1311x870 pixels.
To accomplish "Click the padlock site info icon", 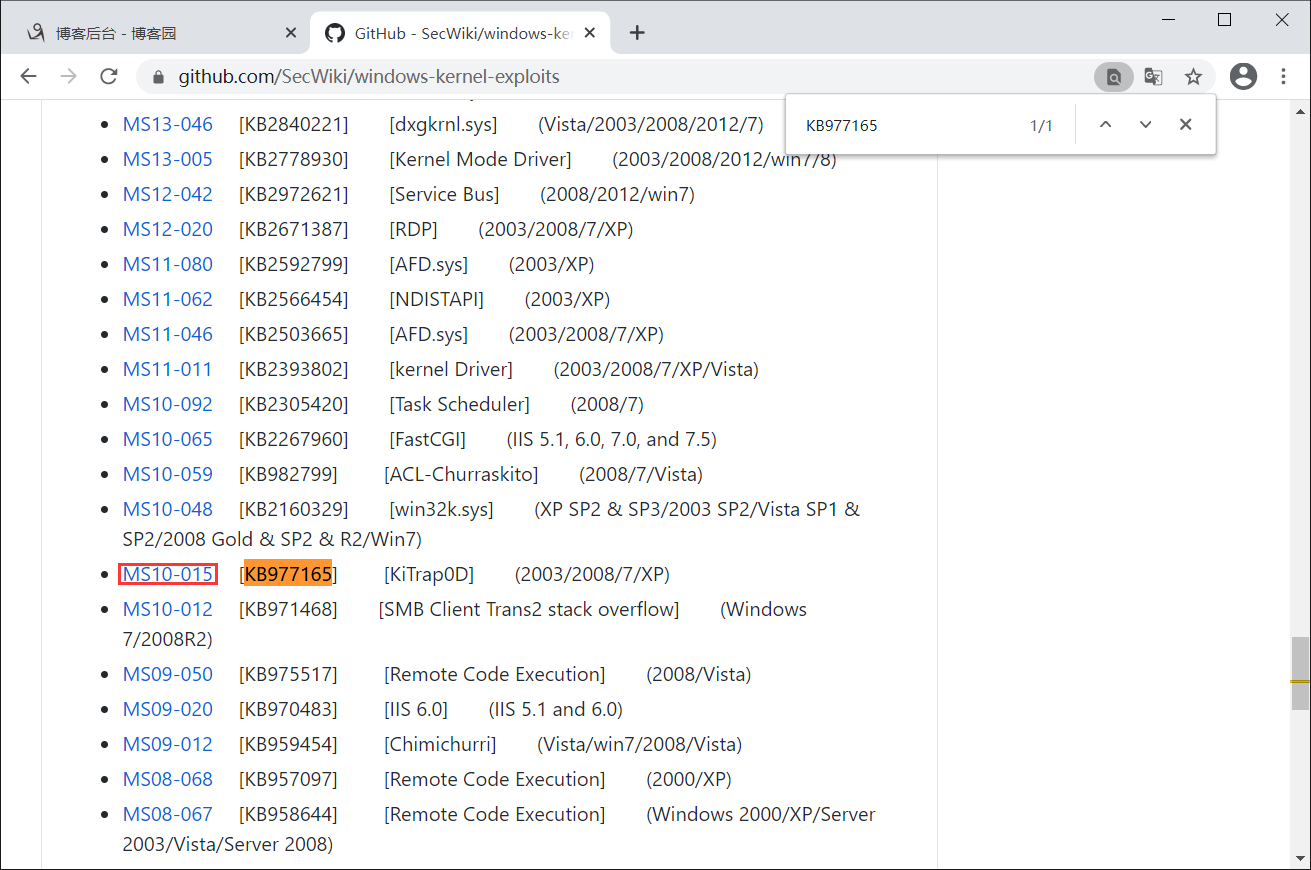I will [x=157, y=77].
